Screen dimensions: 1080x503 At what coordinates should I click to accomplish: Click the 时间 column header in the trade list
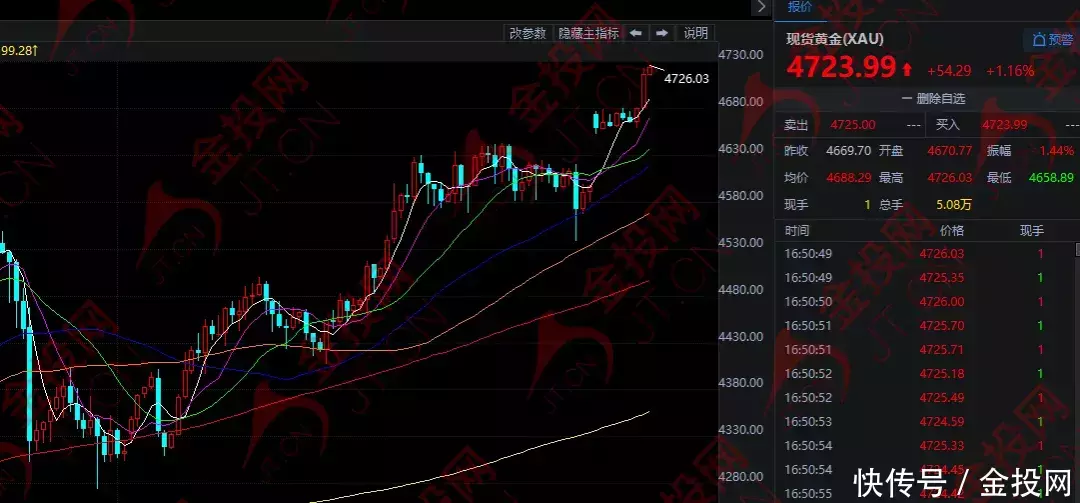coord(798,230)
